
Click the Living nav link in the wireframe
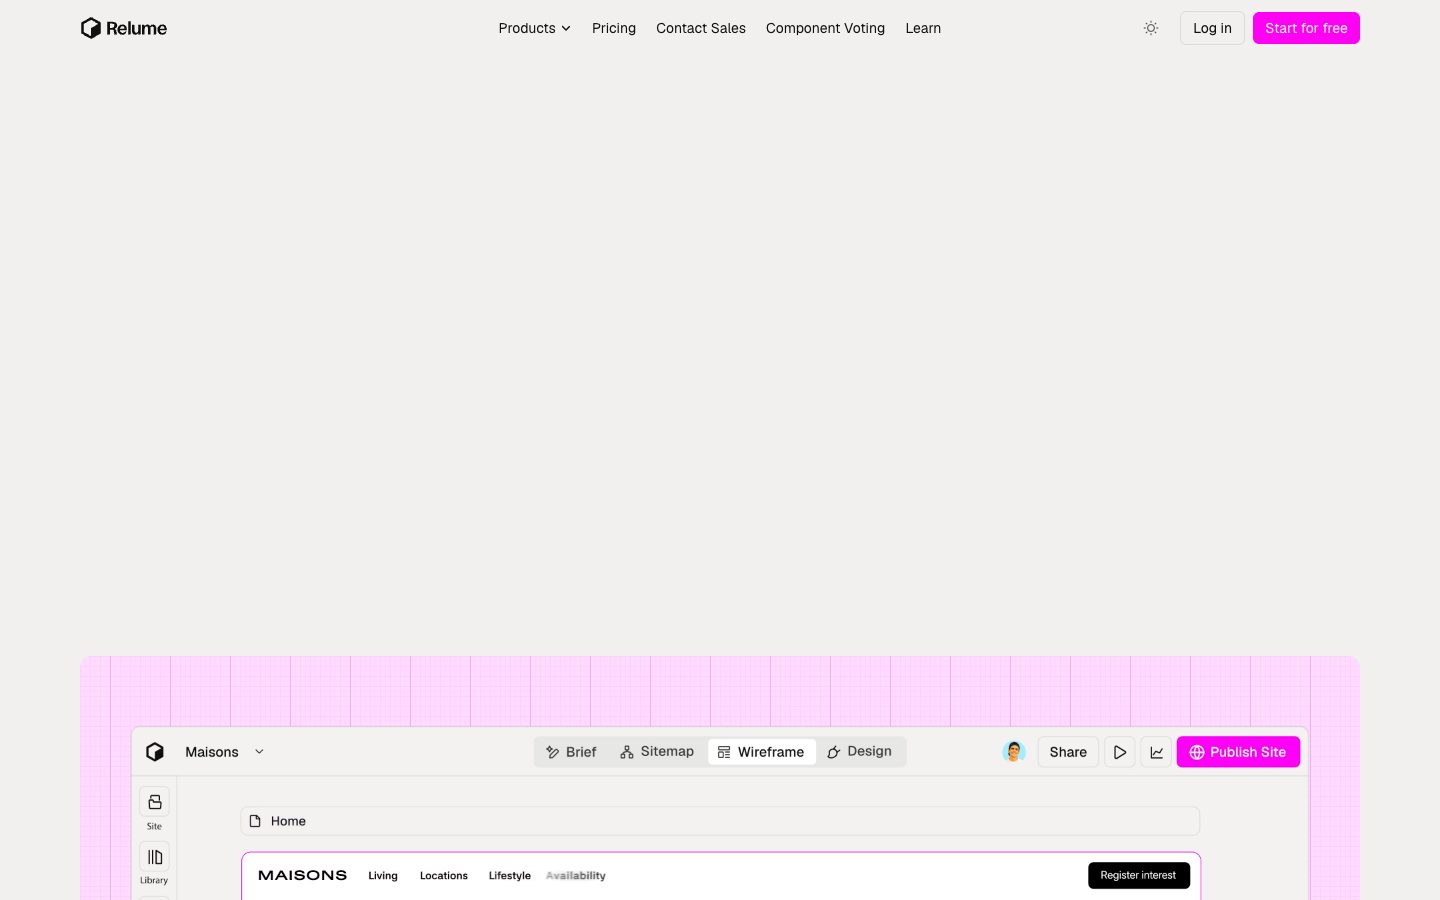coord(383,876)
